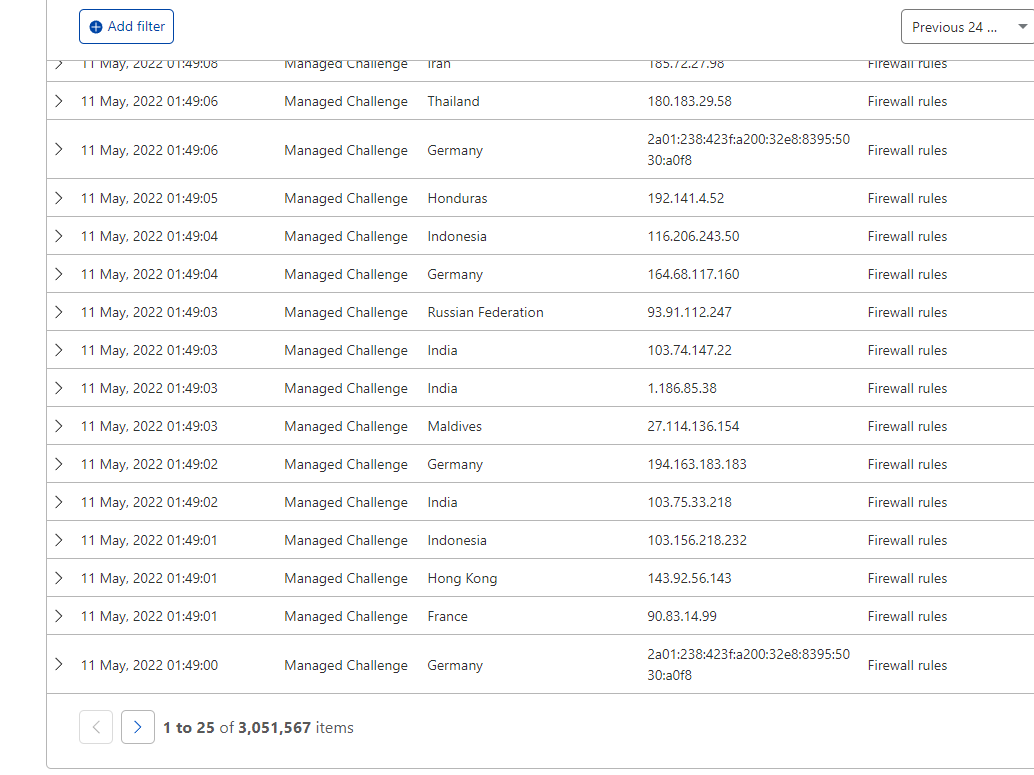The image size is (1034, 775).
Task: Go to the next page of results
Action: pyautogui.click(x=138, y=727)
